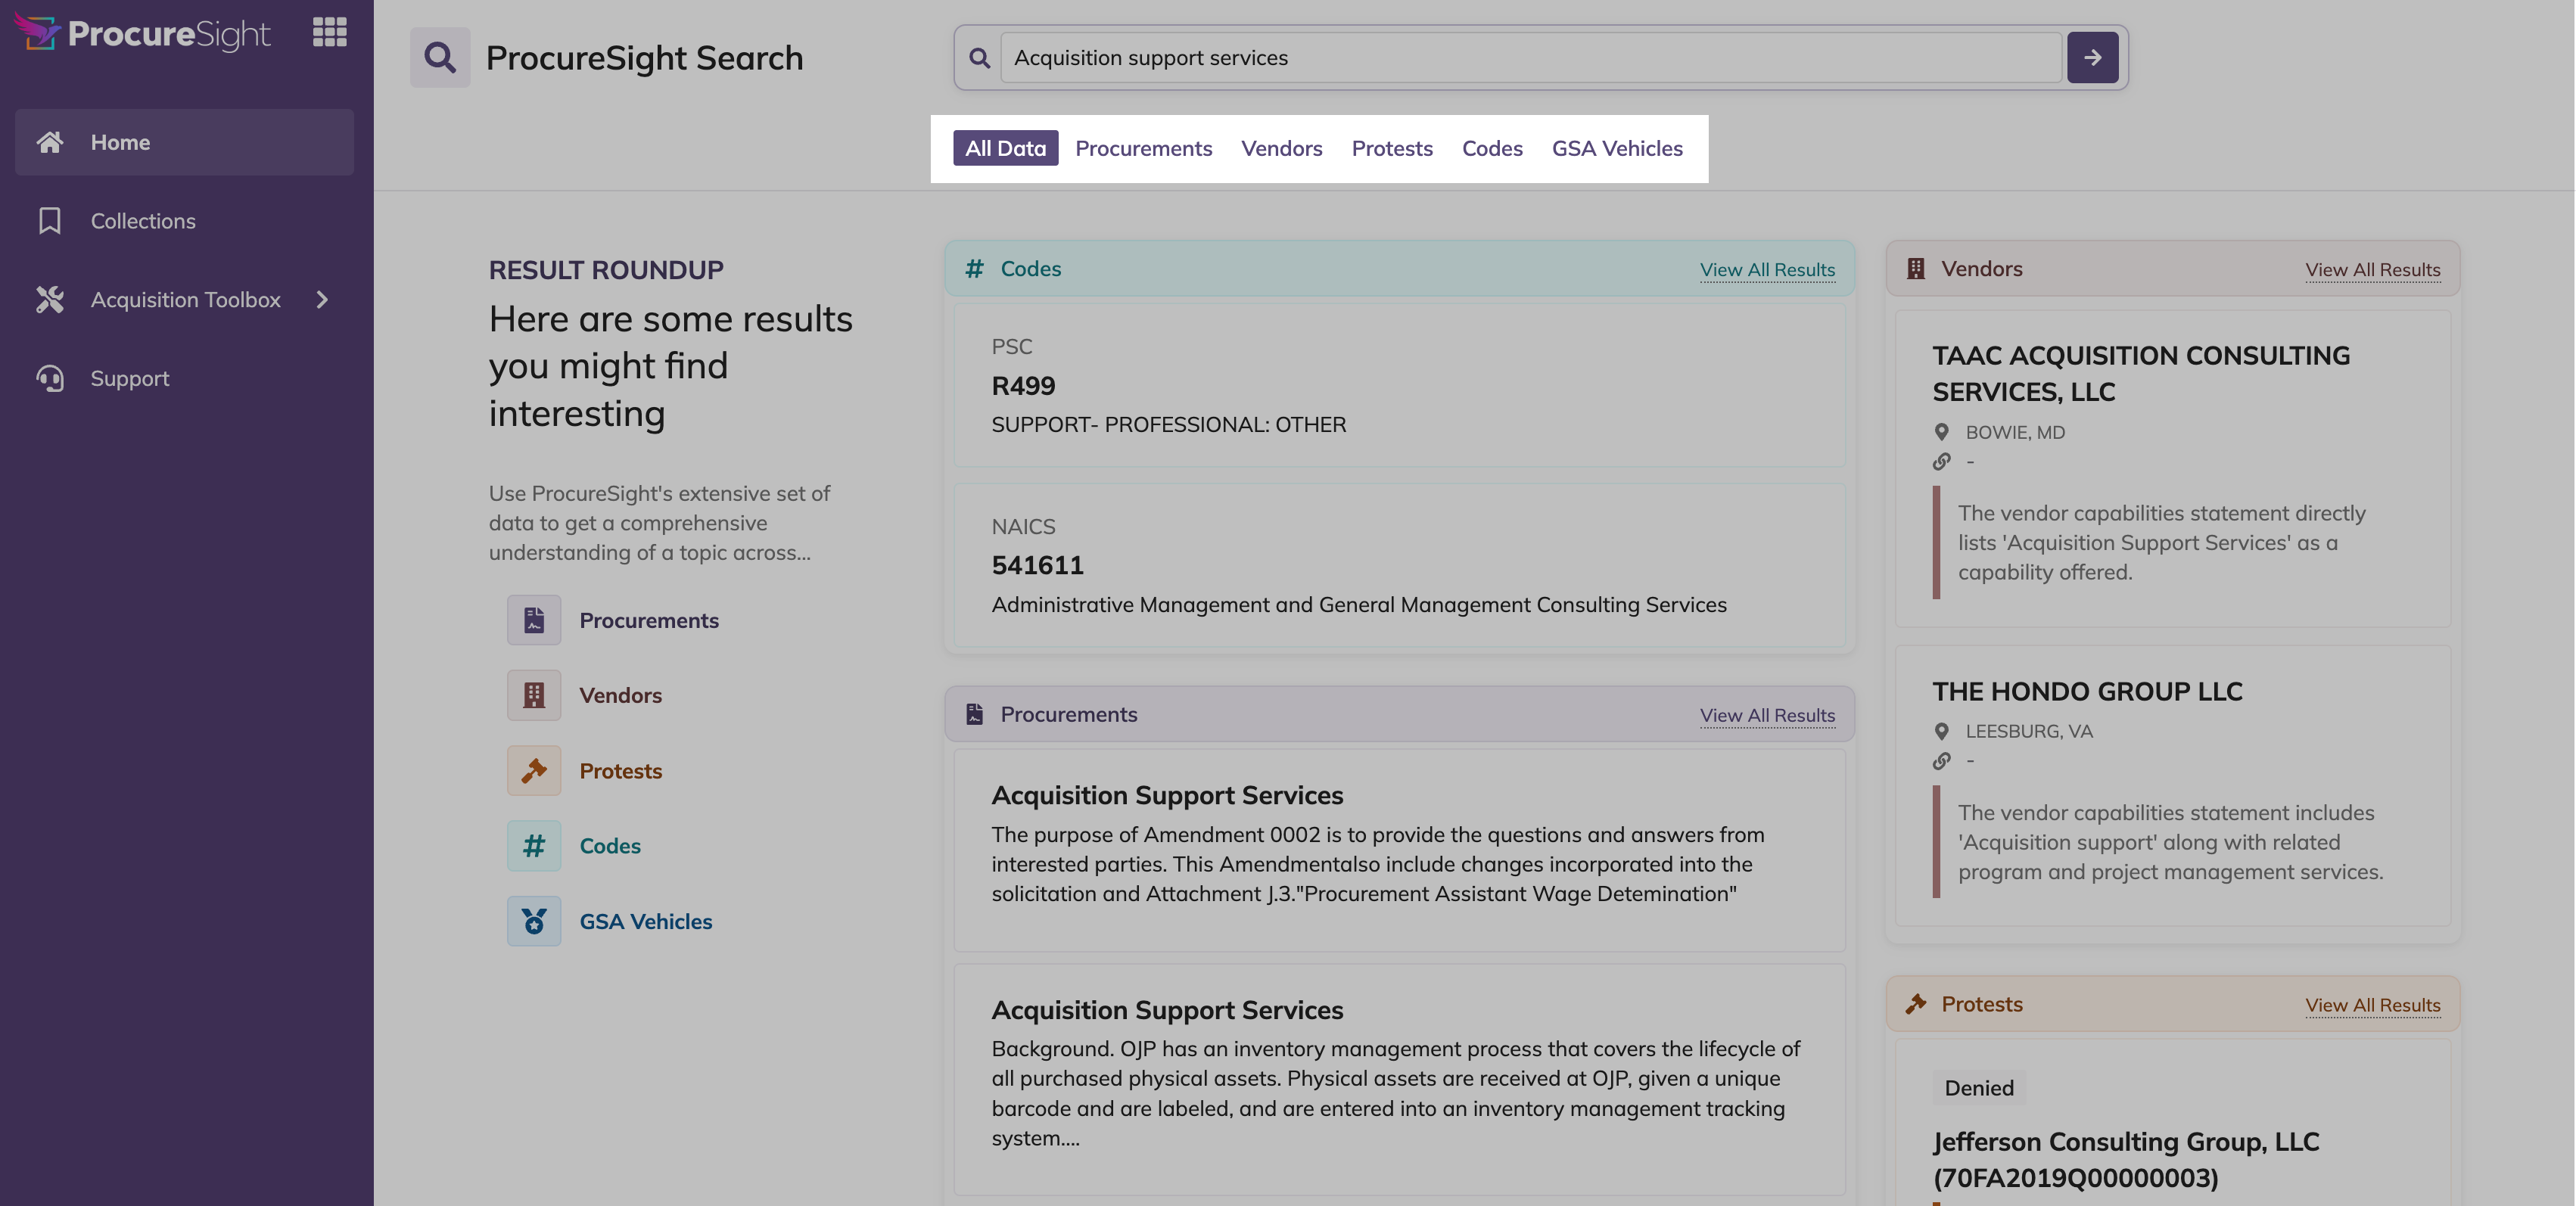Open the PSC R499 code card
This screenshot has width=2576, height=1206.
click(x=1399, y=385)
